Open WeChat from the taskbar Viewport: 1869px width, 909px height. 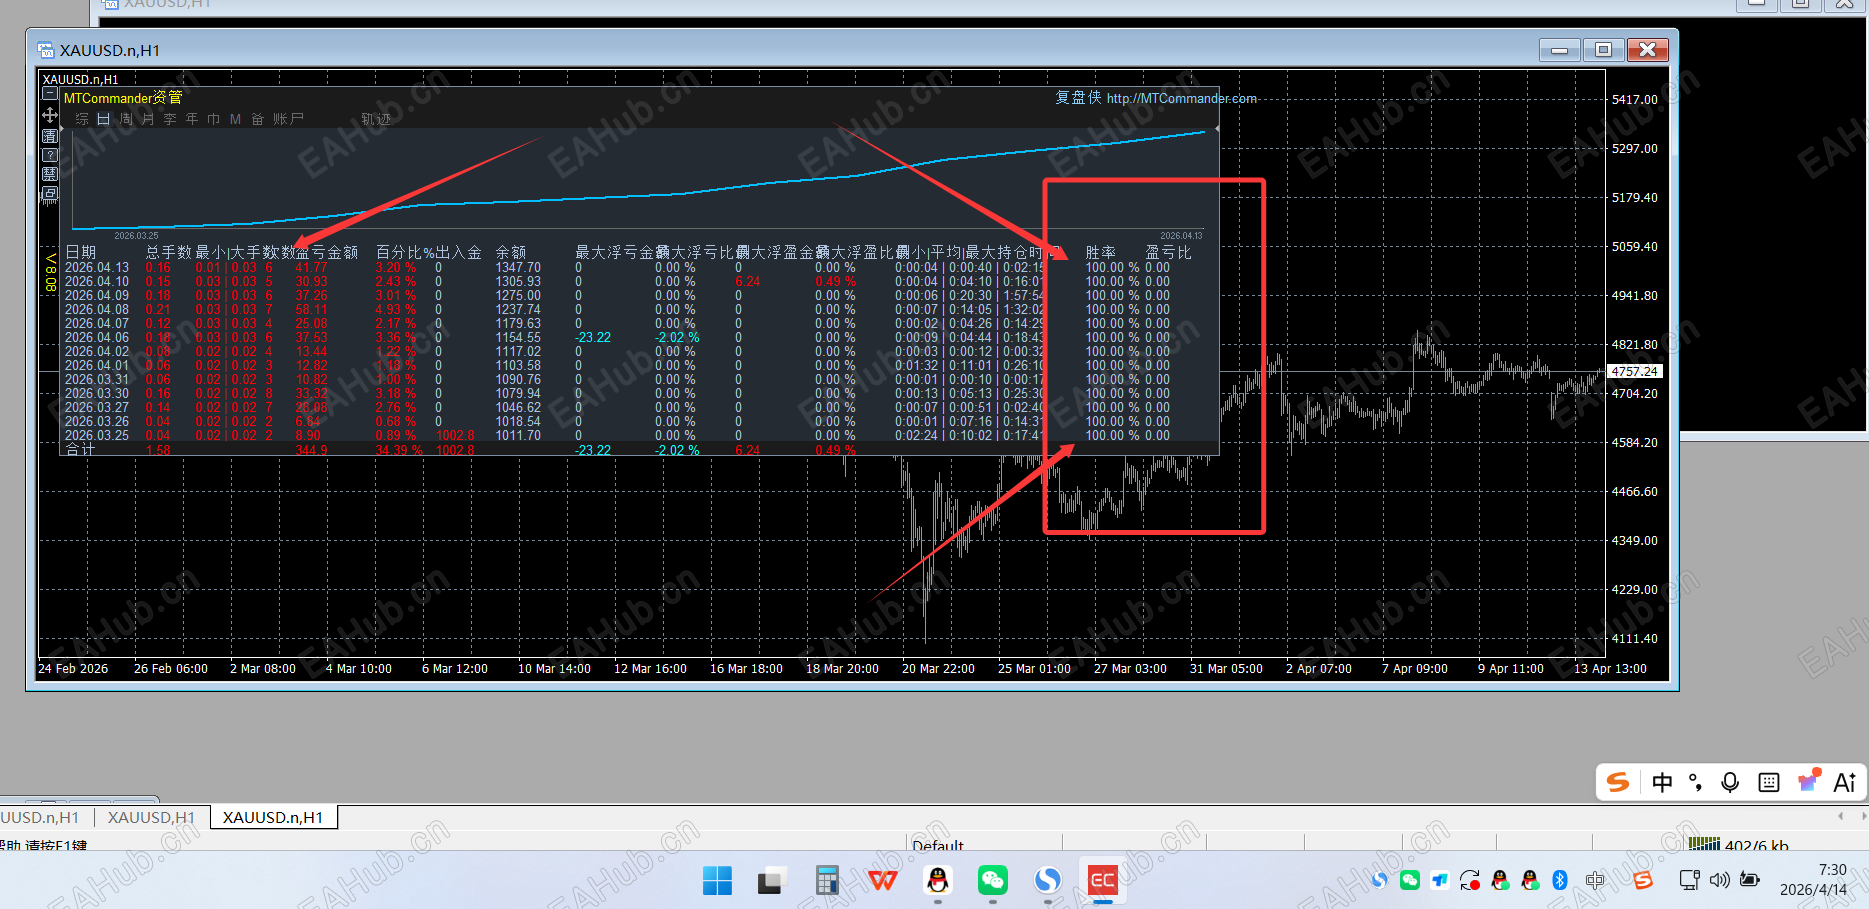click(992, 880)
